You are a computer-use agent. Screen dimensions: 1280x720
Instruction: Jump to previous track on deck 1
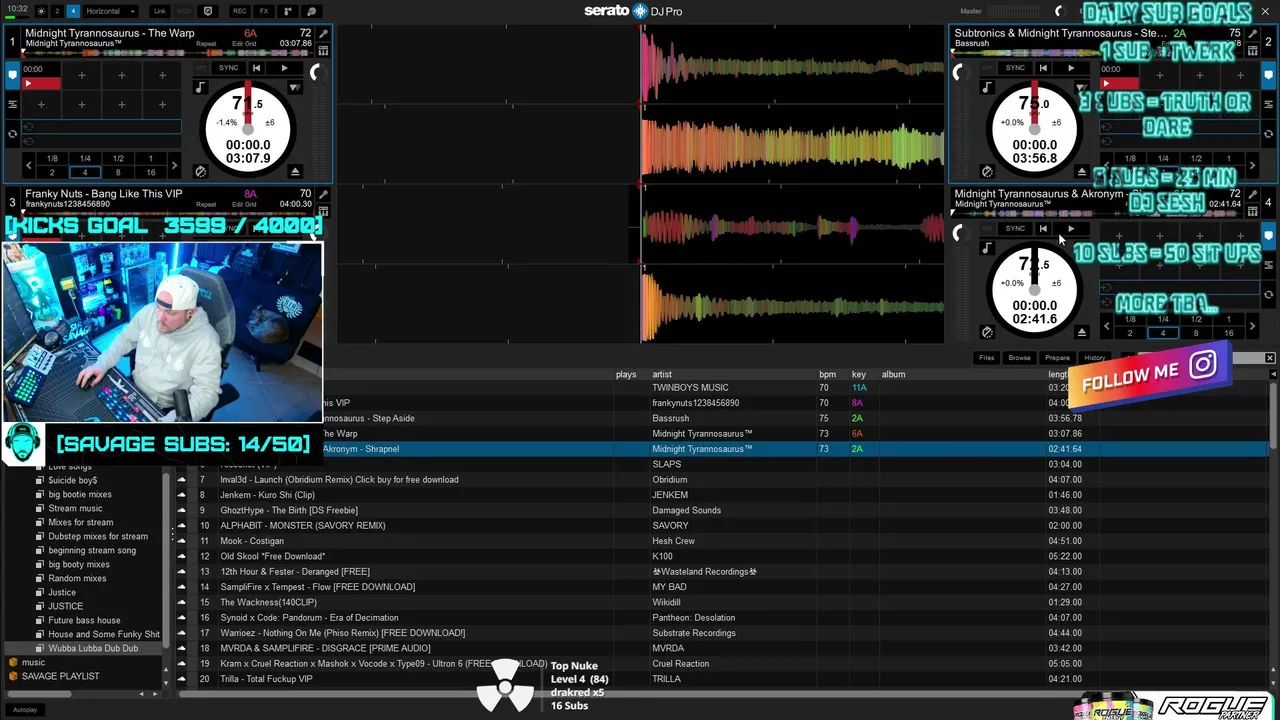[256, 68]
